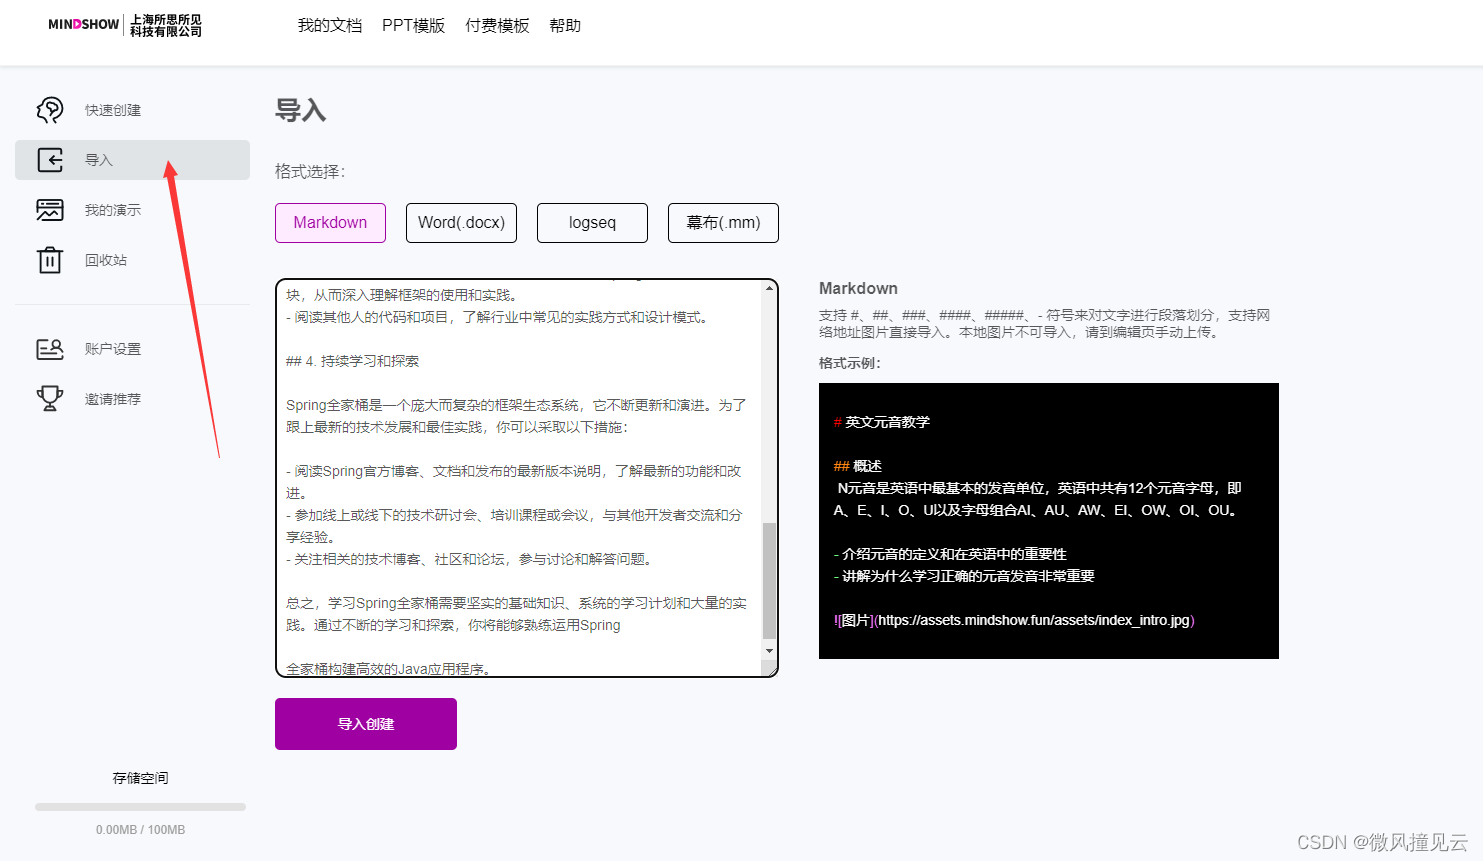This screenshot has height=861, width=1483.
Task: Click the Markdown heading in the description panel
Action: (x=858, y=288)
